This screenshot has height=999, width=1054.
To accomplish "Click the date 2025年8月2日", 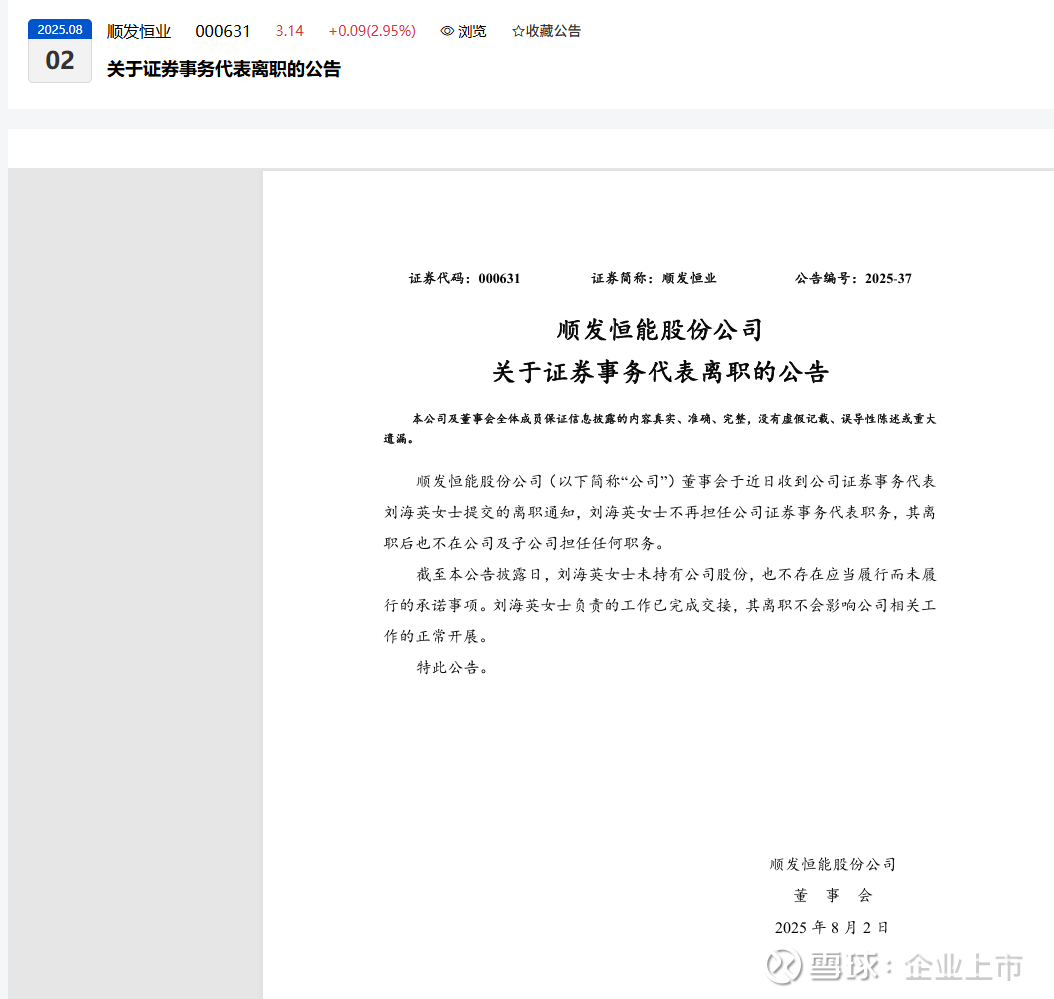I will tap(832, 928).
